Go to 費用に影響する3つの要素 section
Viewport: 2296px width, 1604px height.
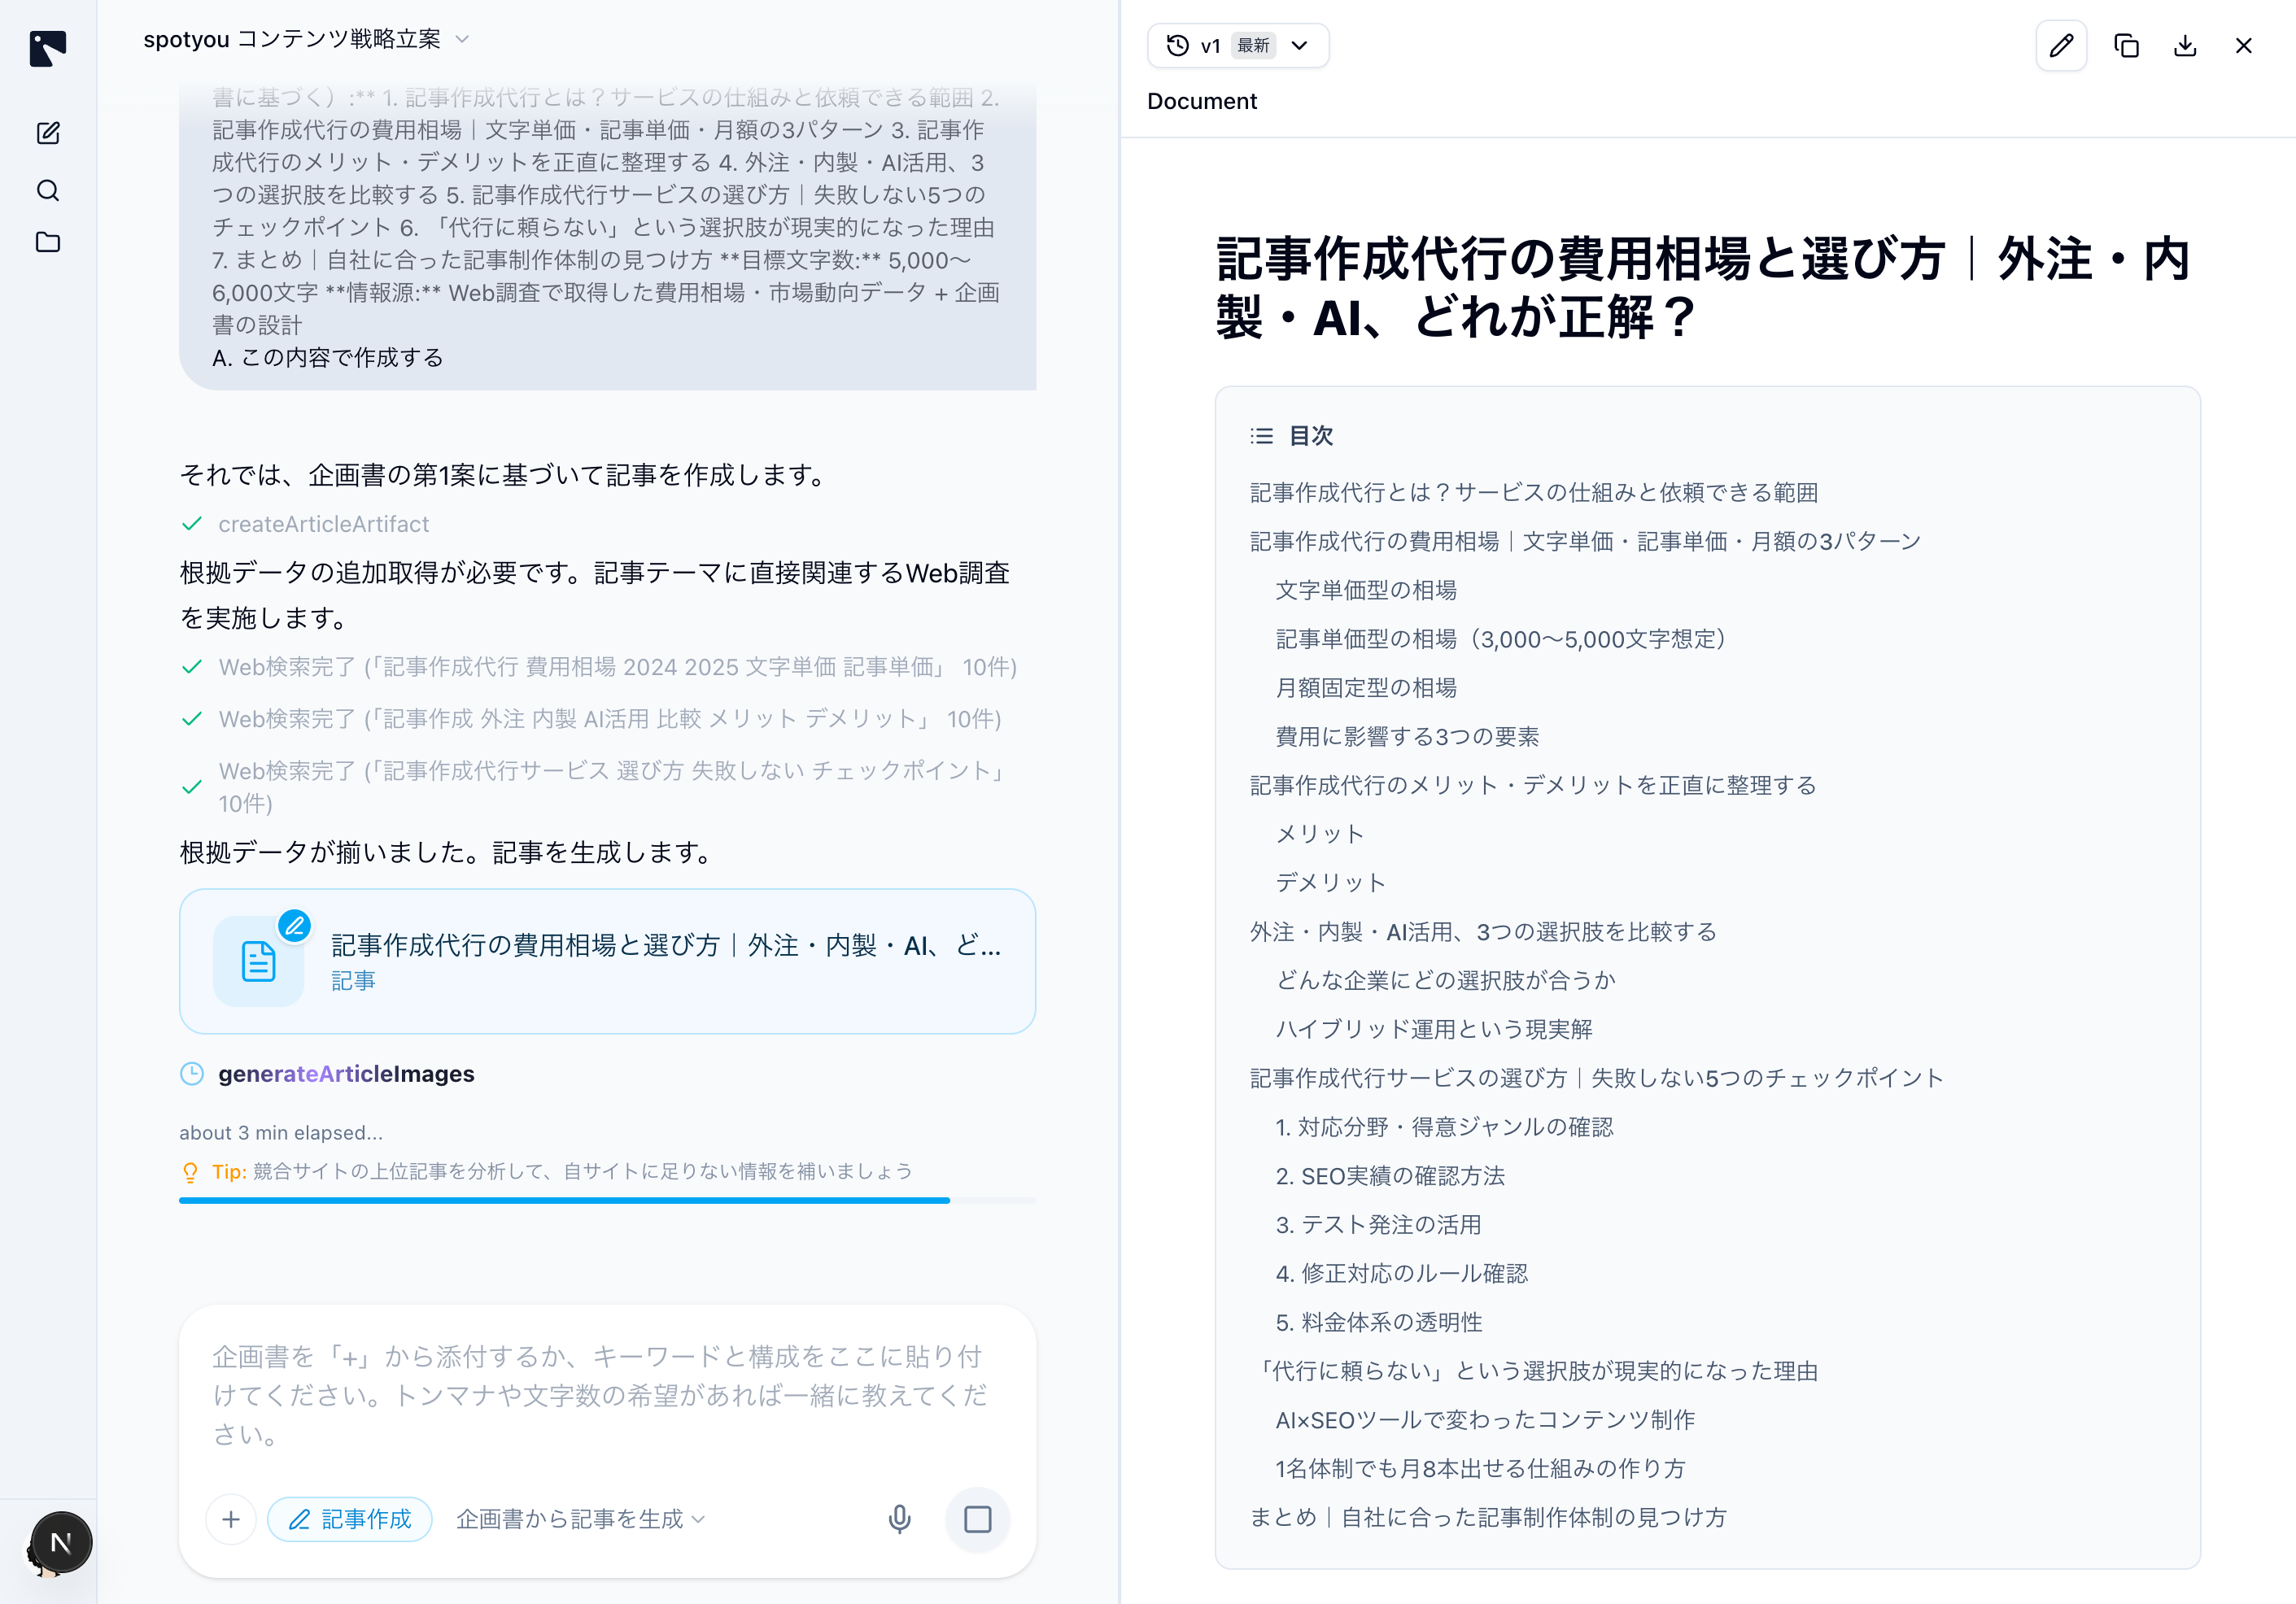coord(1406,736)
